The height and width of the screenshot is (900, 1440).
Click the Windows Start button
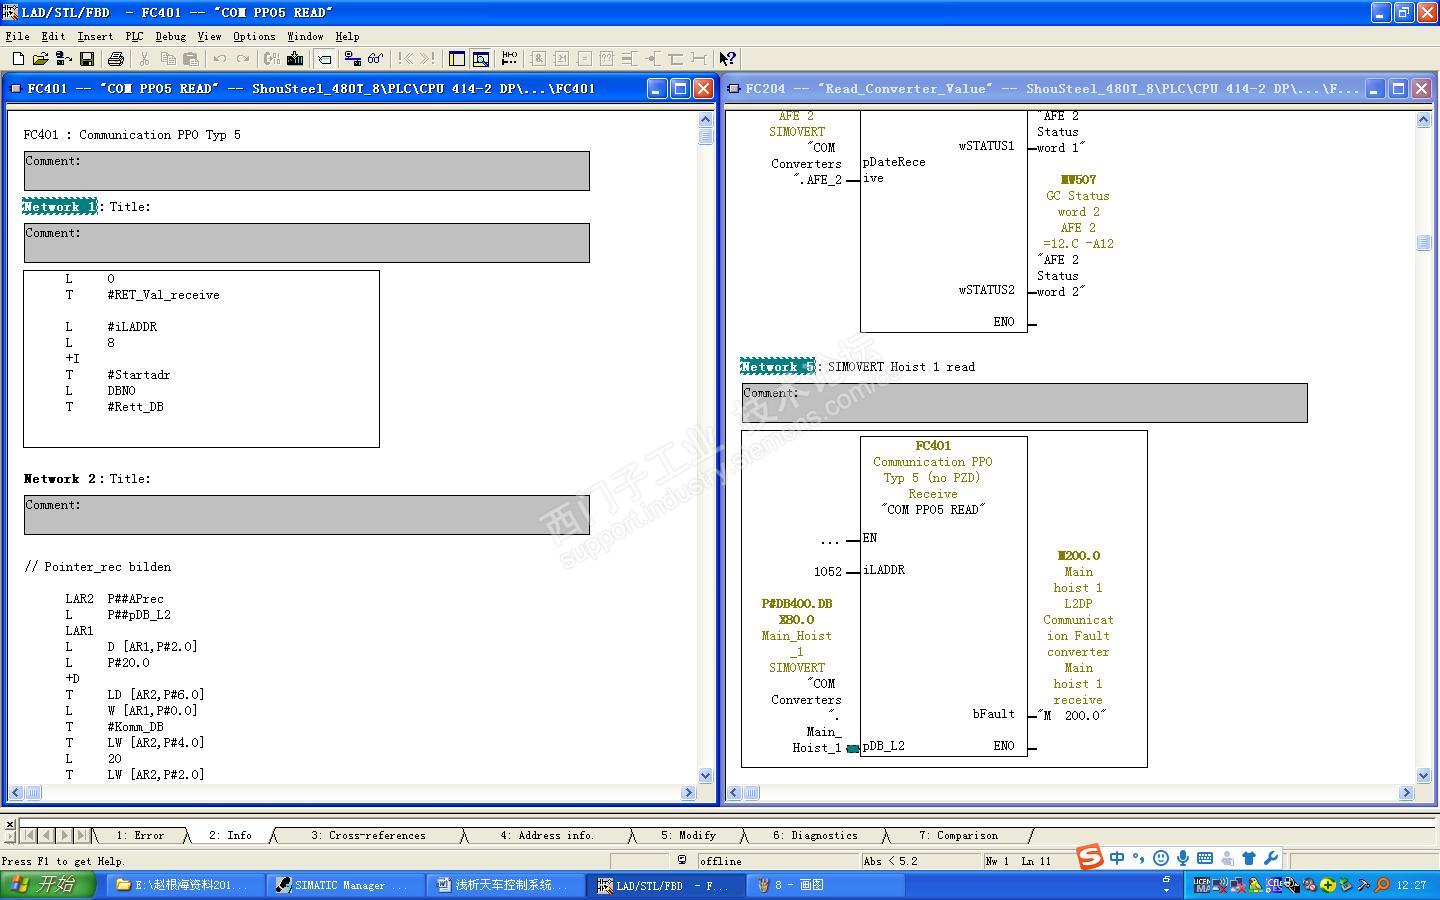pos(48,885)
